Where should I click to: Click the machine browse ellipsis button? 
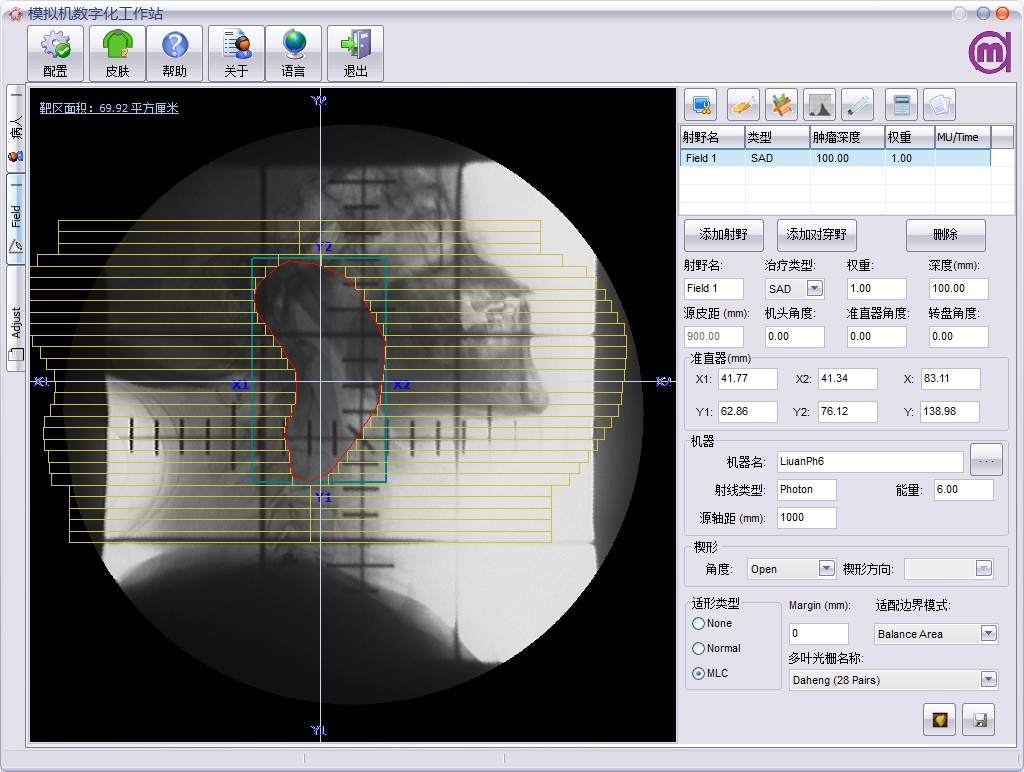[986, 460]
